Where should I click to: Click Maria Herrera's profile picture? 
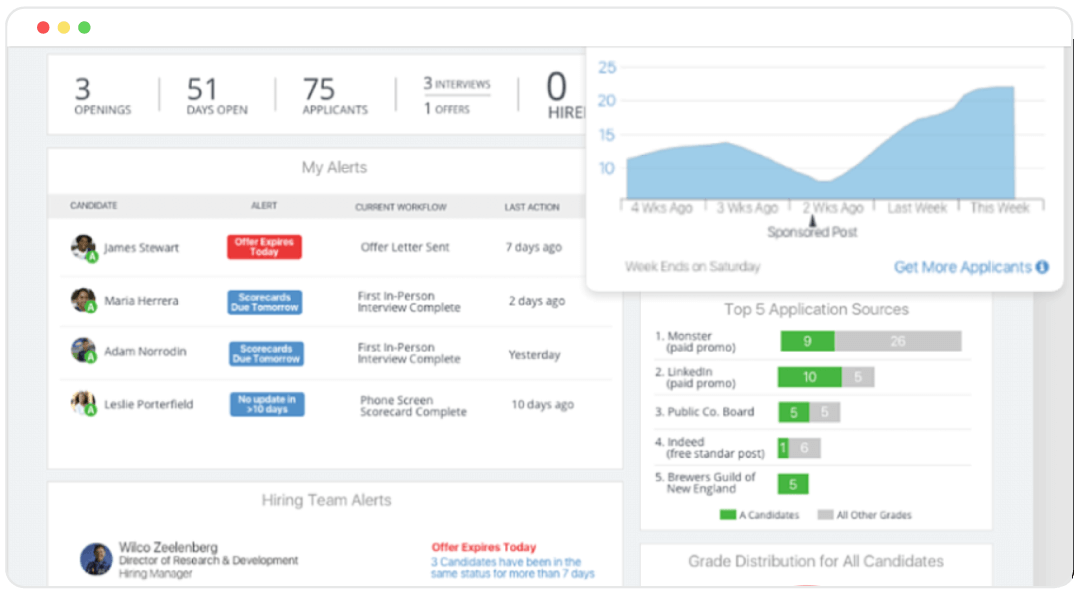[83, 300]
